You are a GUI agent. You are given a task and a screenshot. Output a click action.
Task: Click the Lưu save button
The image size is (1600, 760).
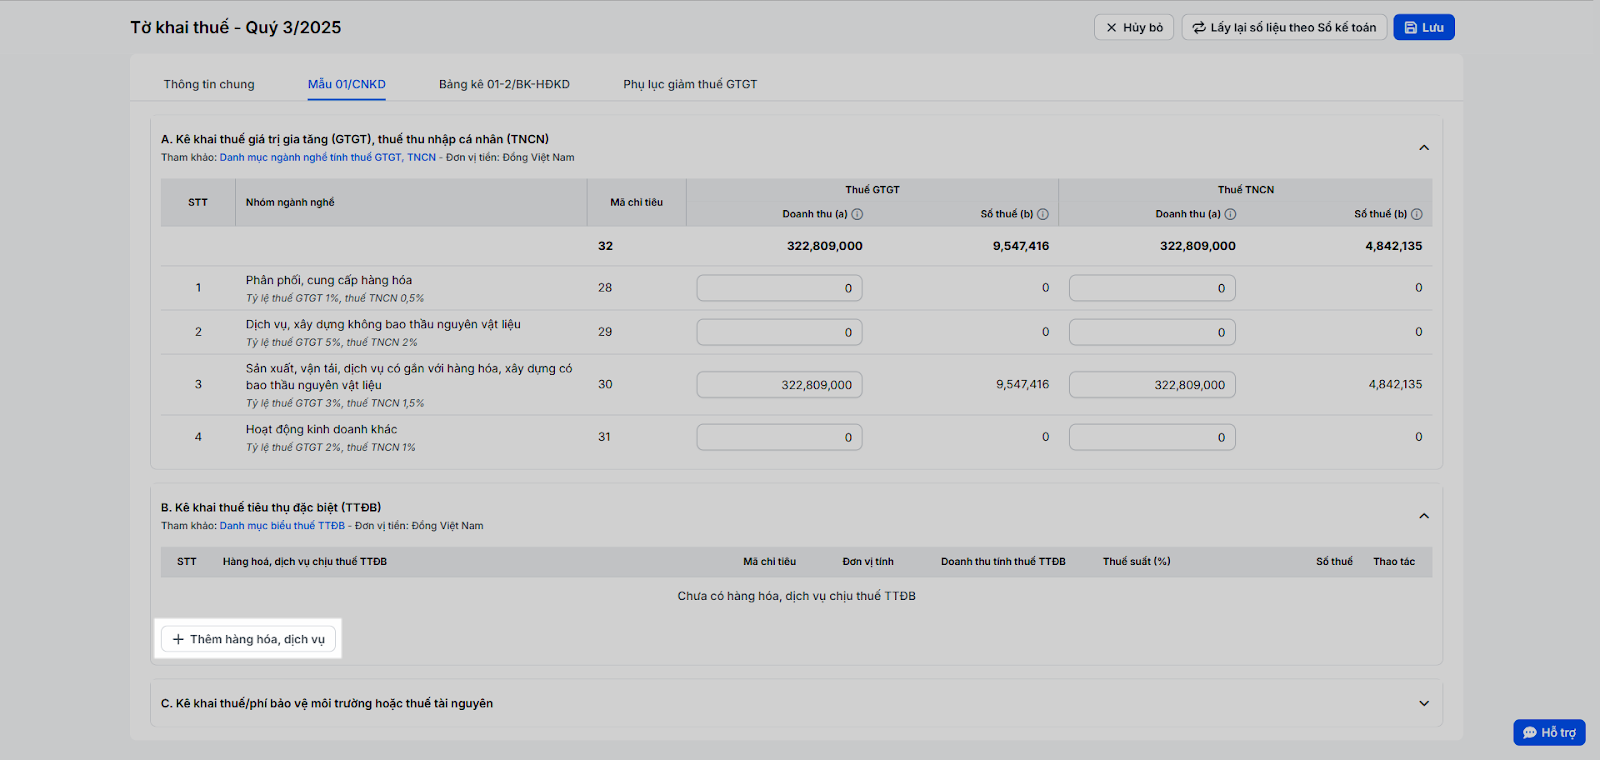[x=1424, y=28]
